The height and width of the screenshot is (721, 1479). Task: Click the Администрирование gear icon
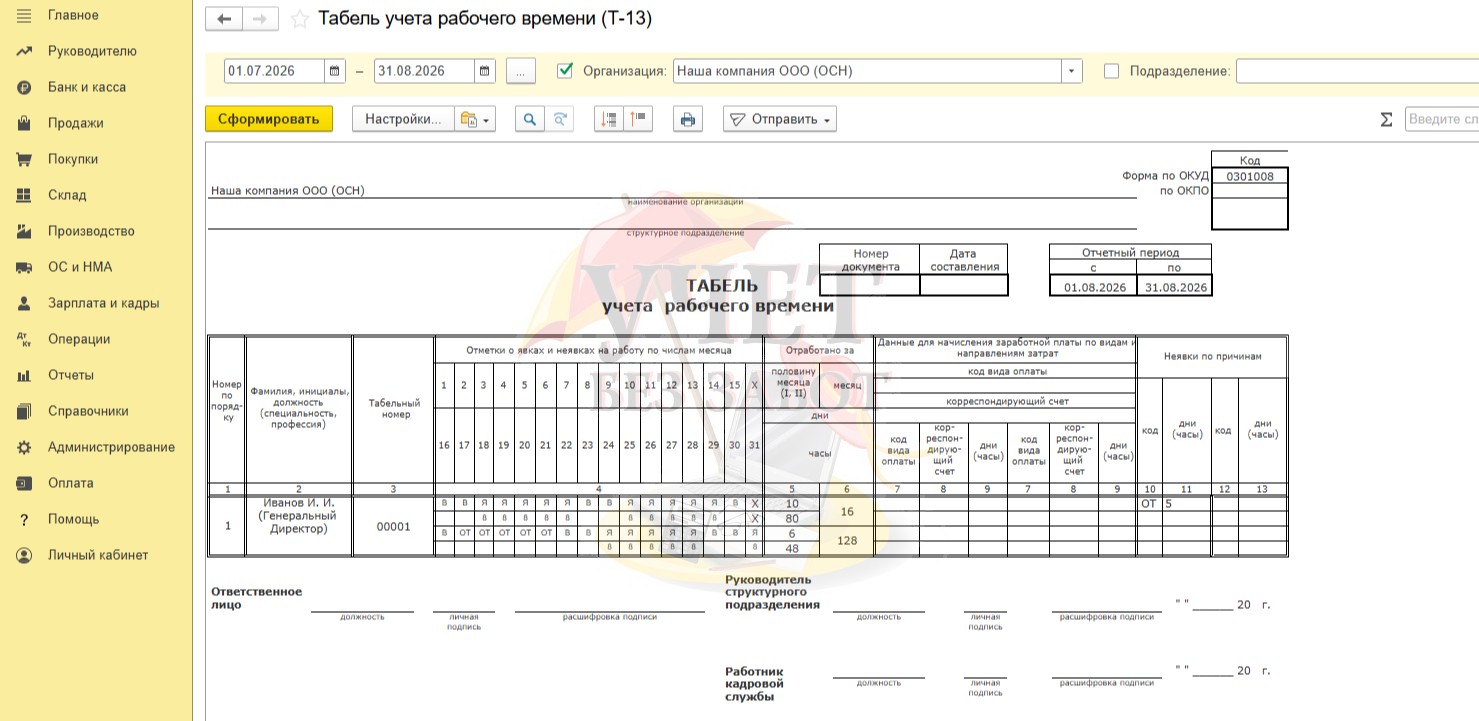(x=24, y=447)
